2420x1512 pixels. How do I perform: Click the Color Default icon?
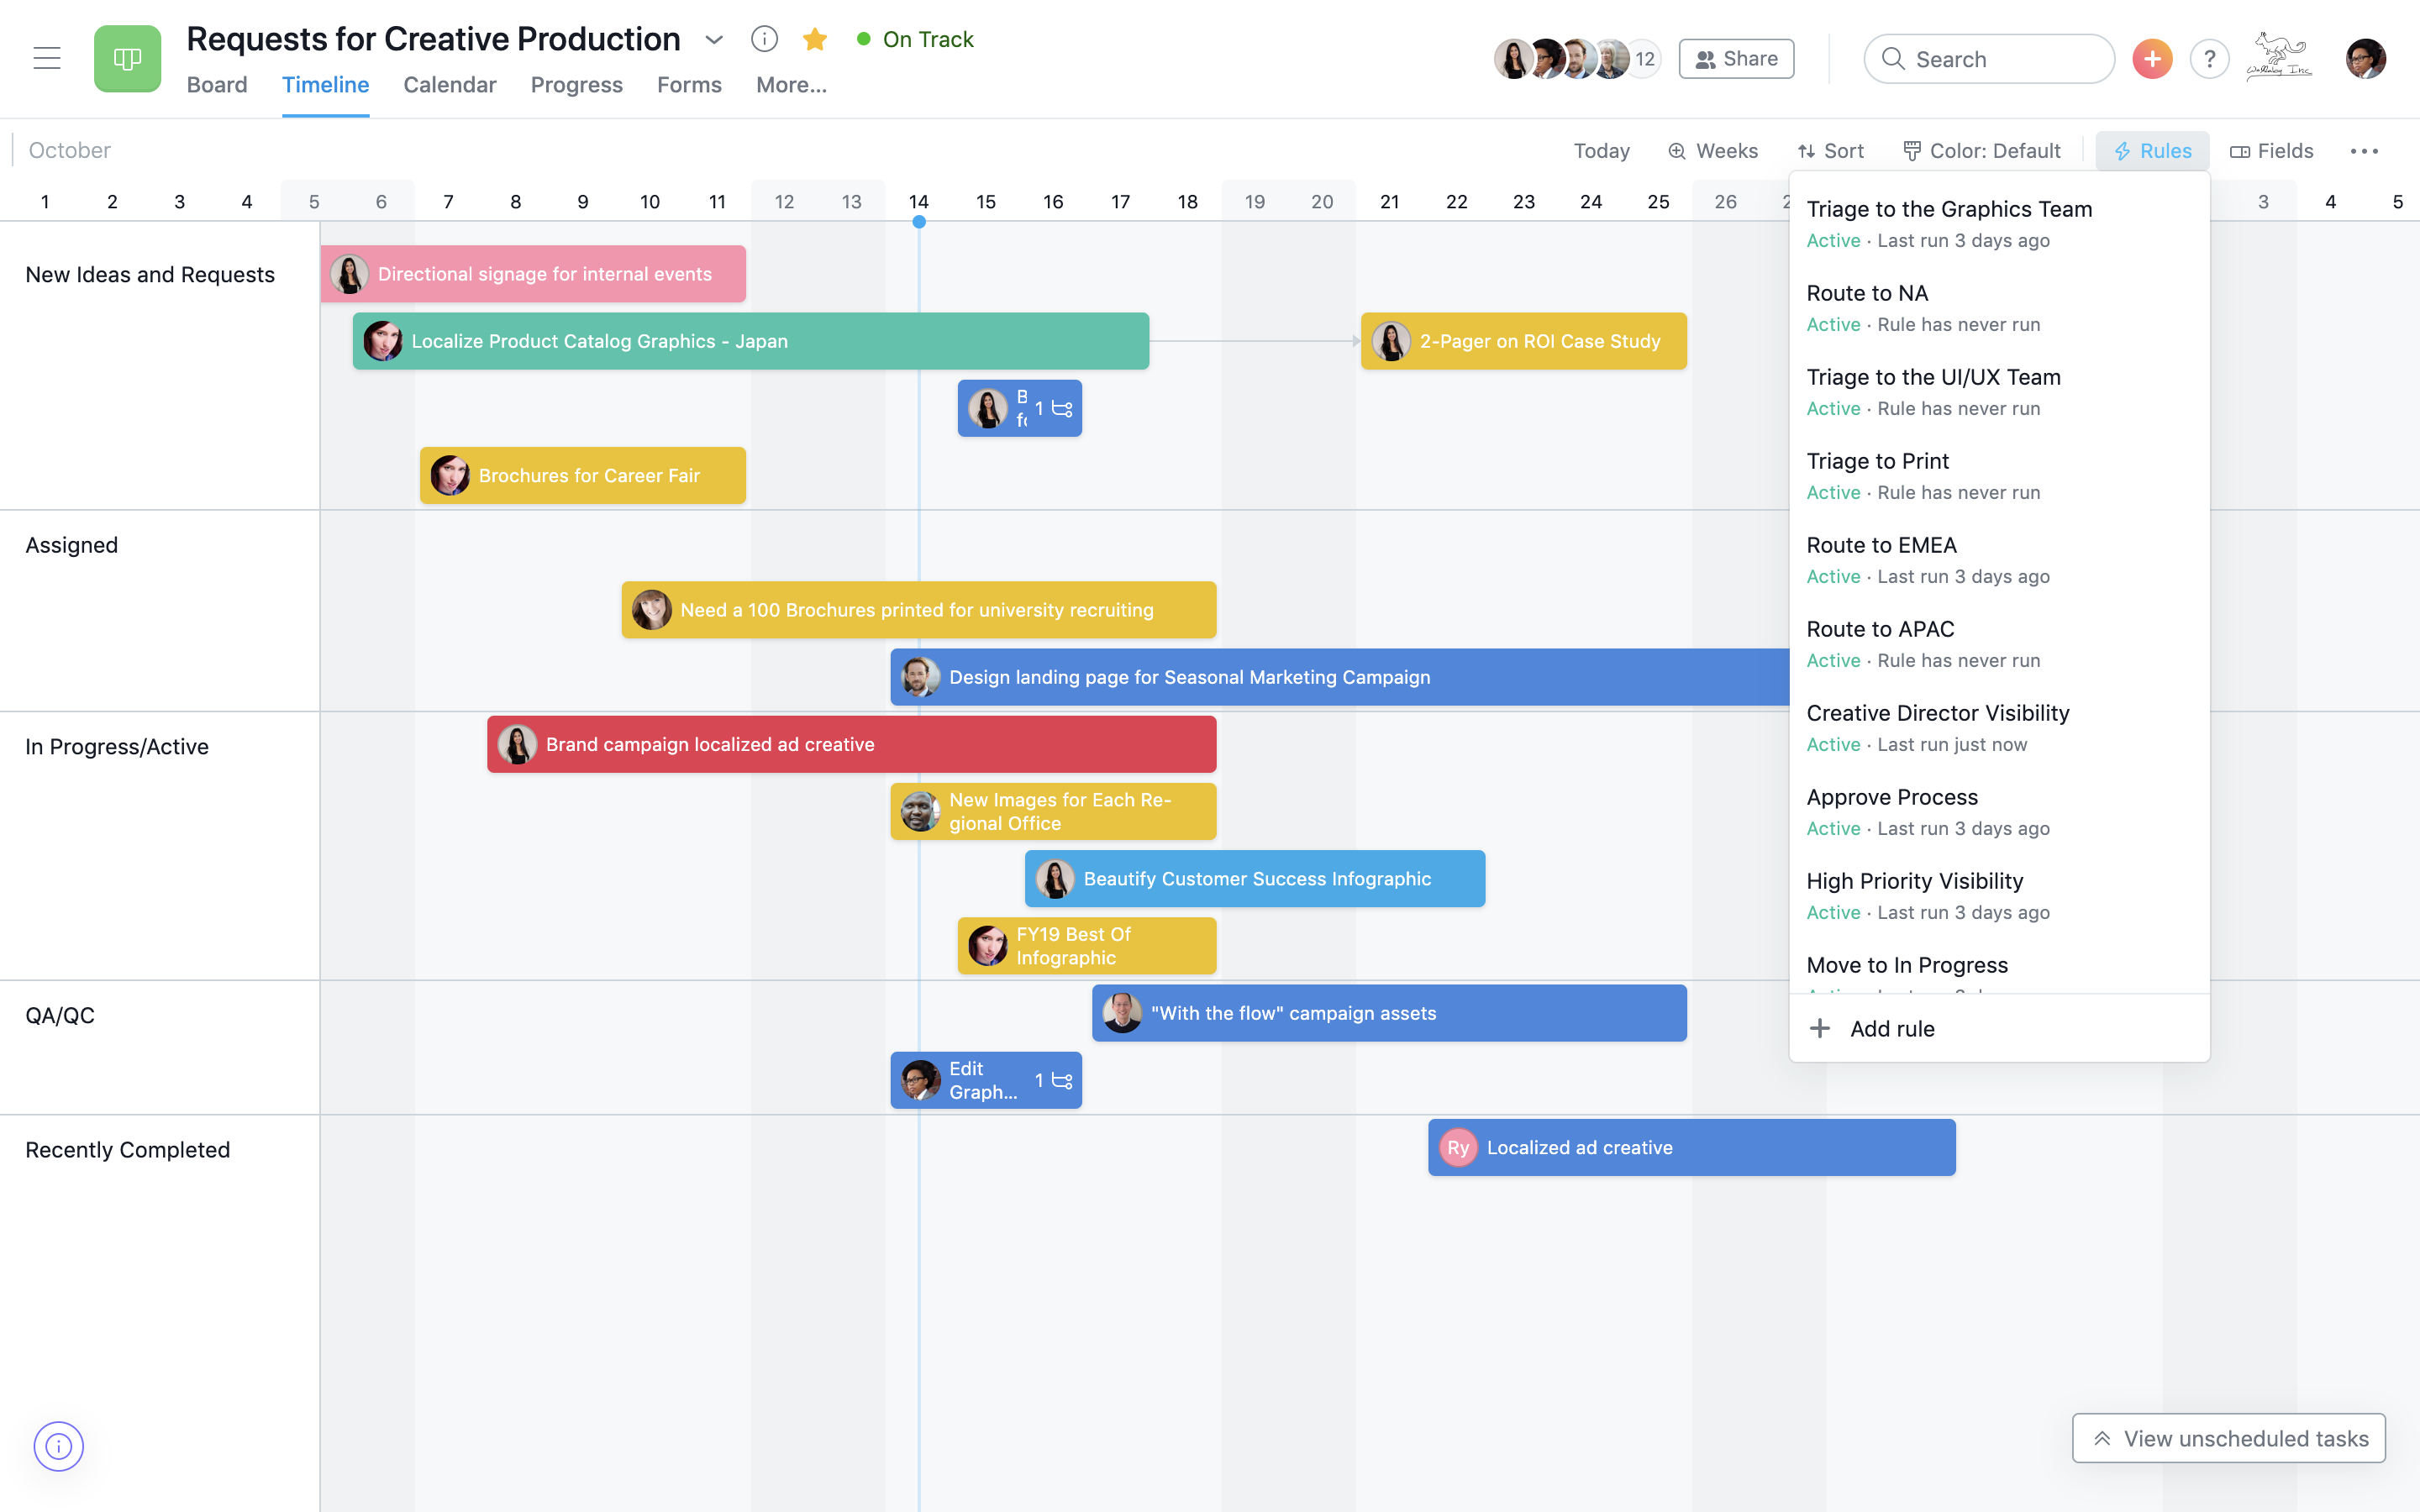(x=1913, y=151)
